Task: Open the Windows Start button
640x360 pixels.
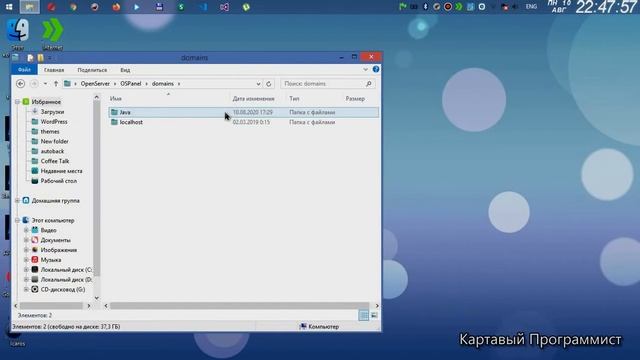Action: (x=9, y=7)
